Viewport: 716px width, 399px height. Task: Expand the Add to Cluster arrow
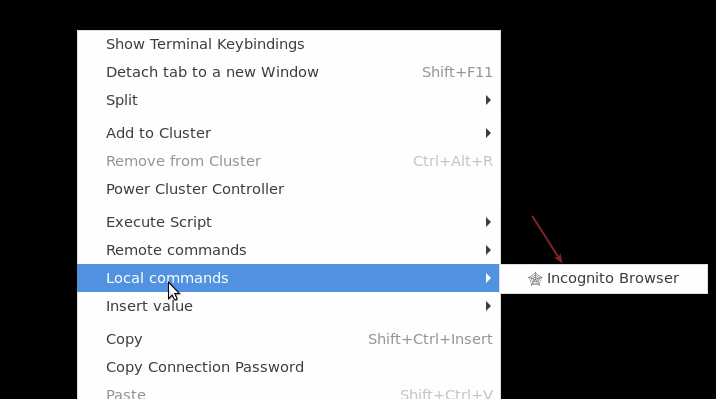488,133
